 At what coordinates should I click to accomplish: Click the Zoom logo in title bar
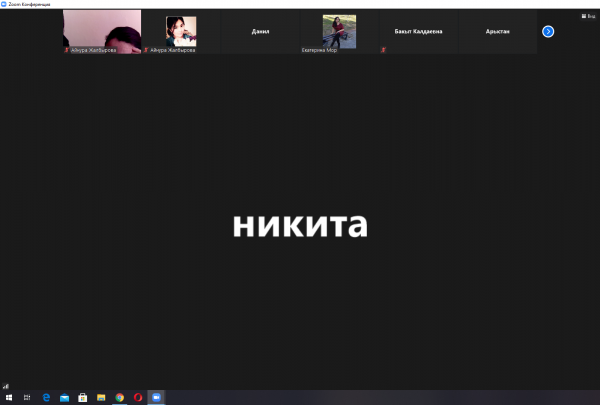pyautogui.click(x=5, y=4)
